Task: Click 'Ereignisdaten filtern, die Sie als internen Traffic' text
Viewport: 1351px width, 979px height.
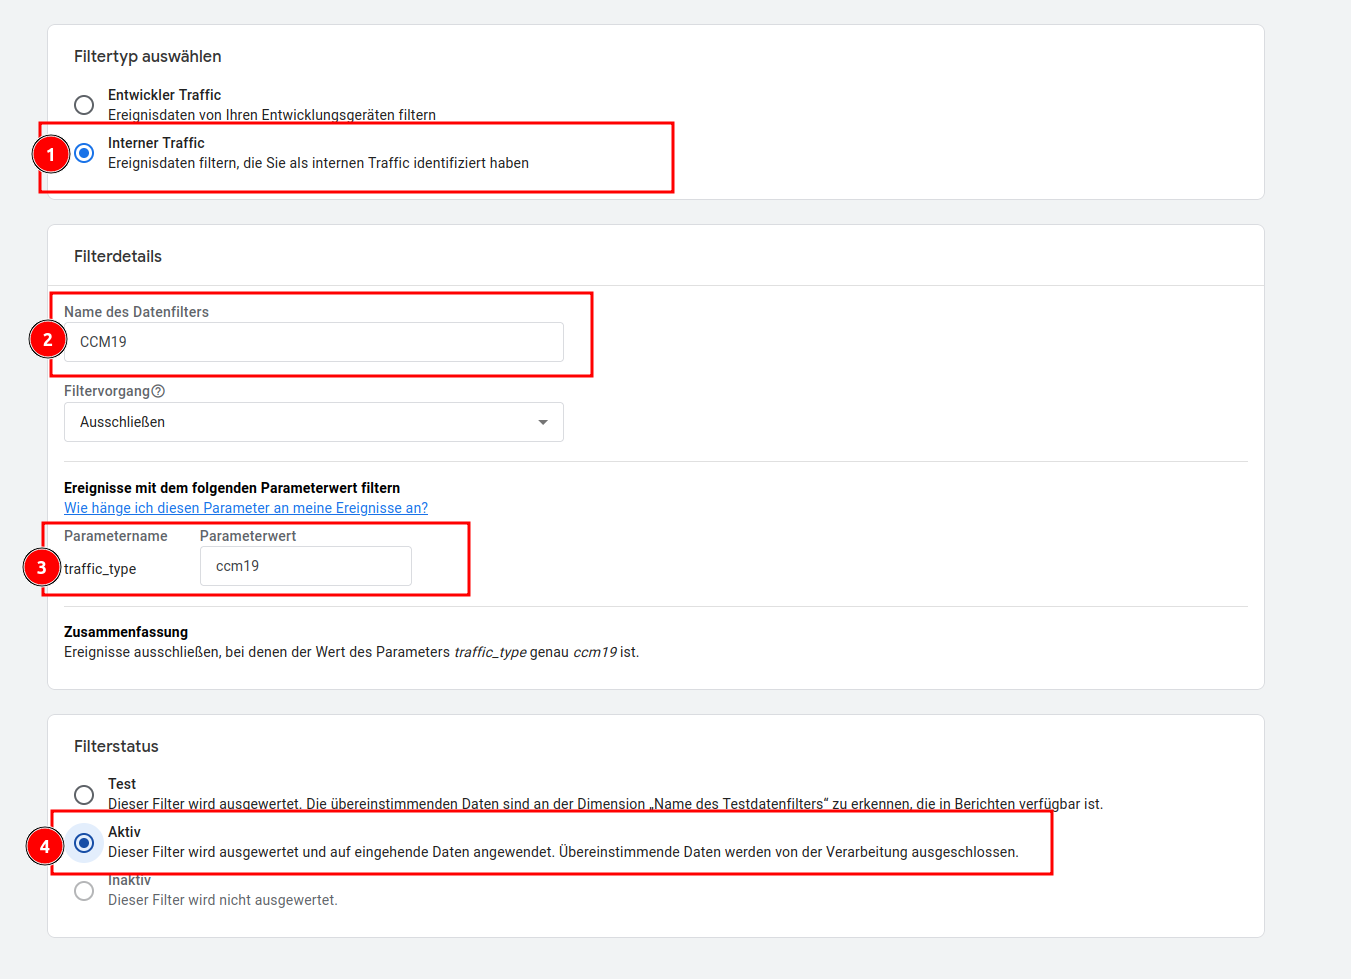Action: coord(318,163)
